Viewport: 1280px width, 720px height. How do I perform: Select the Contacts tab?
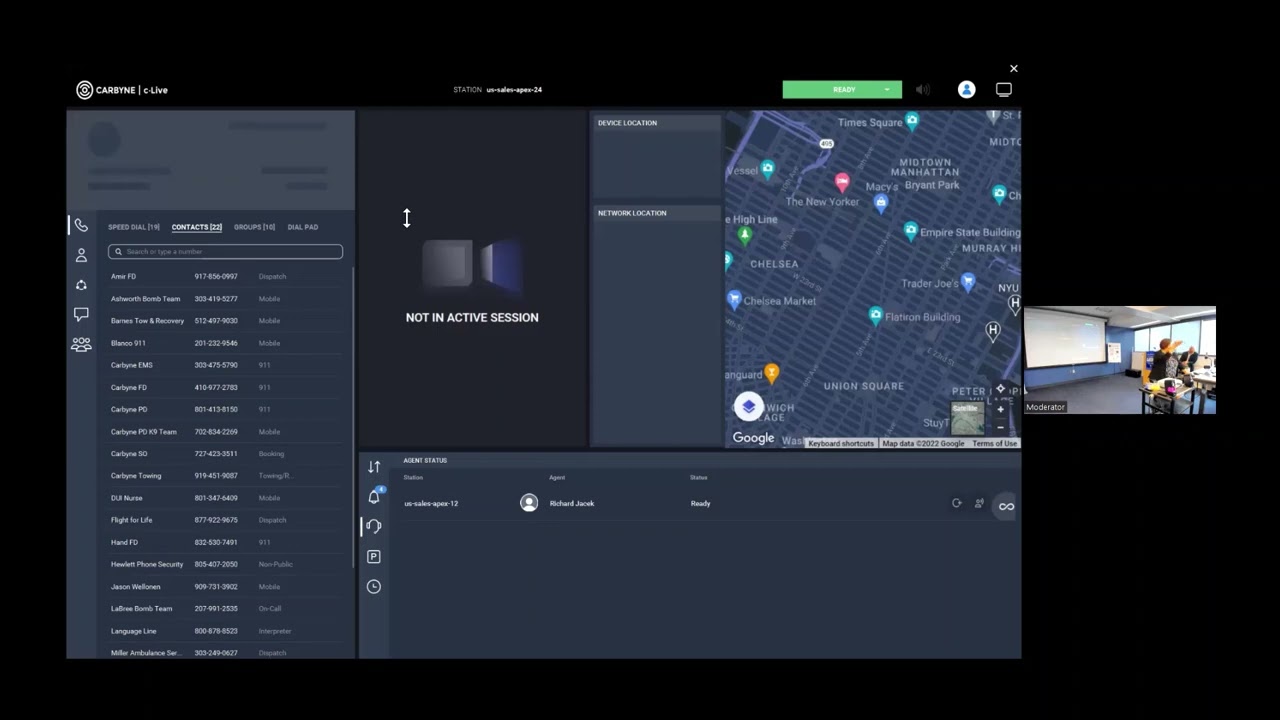(x=197, y=227)
